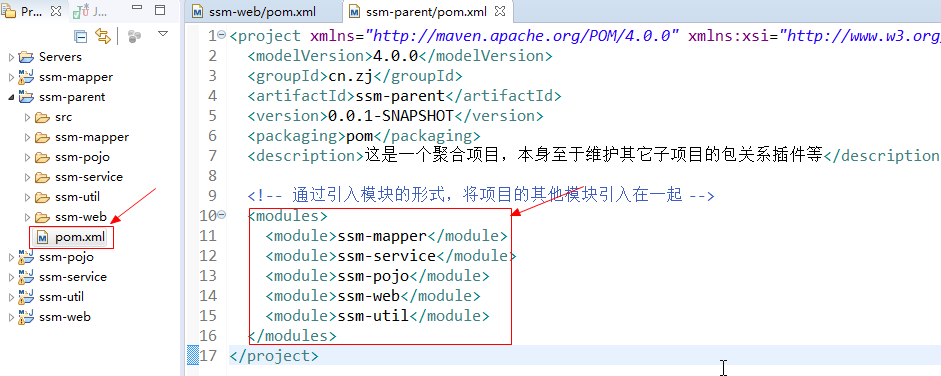Image resolution: width=941 pixels, height=376 pixels.
Task: Expand the src folder arrow
Action: click(x=27, y=118)
